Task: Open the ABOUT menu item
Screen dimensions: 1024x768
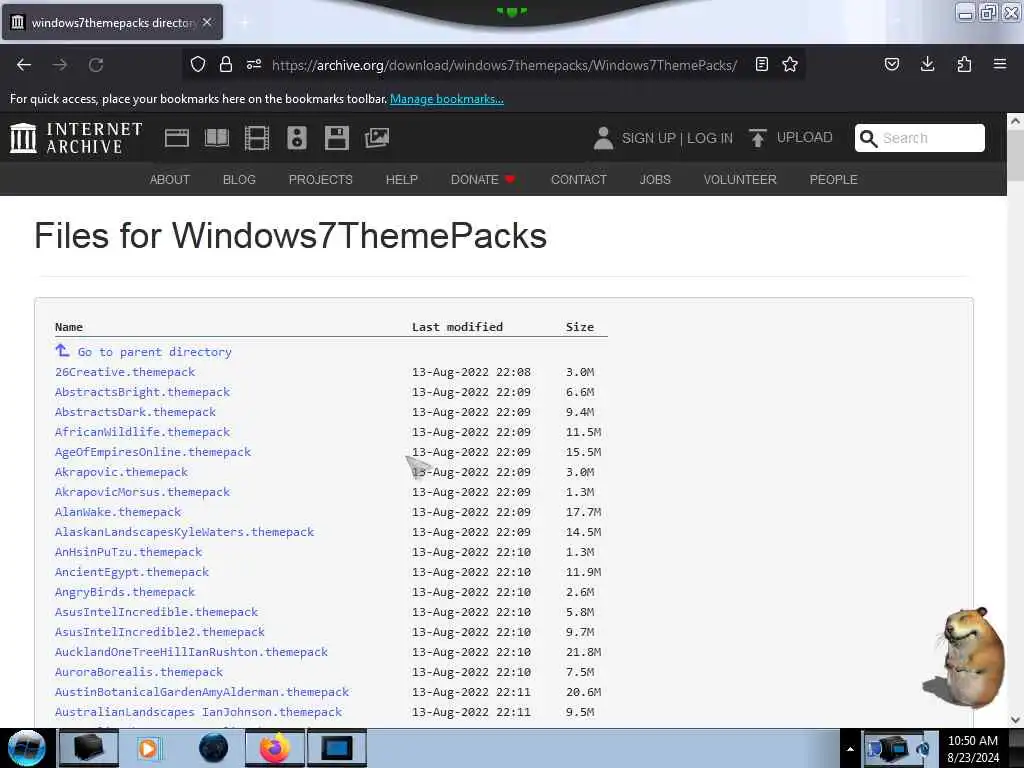Action: [x=170, y=180]
